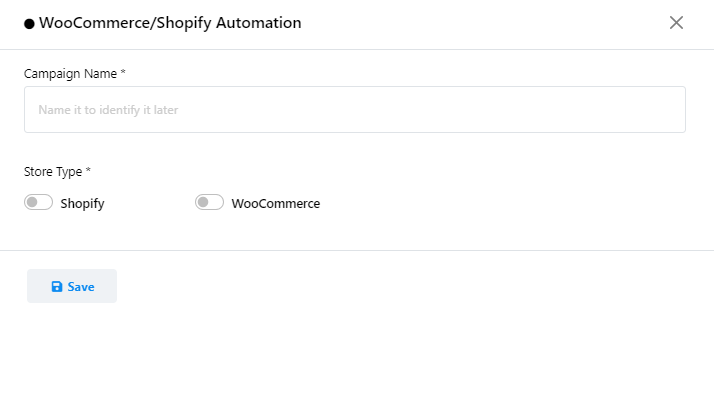The image size is (714, 407).
Task: Click the Shopify label text
Action: (x=82, y=204)
